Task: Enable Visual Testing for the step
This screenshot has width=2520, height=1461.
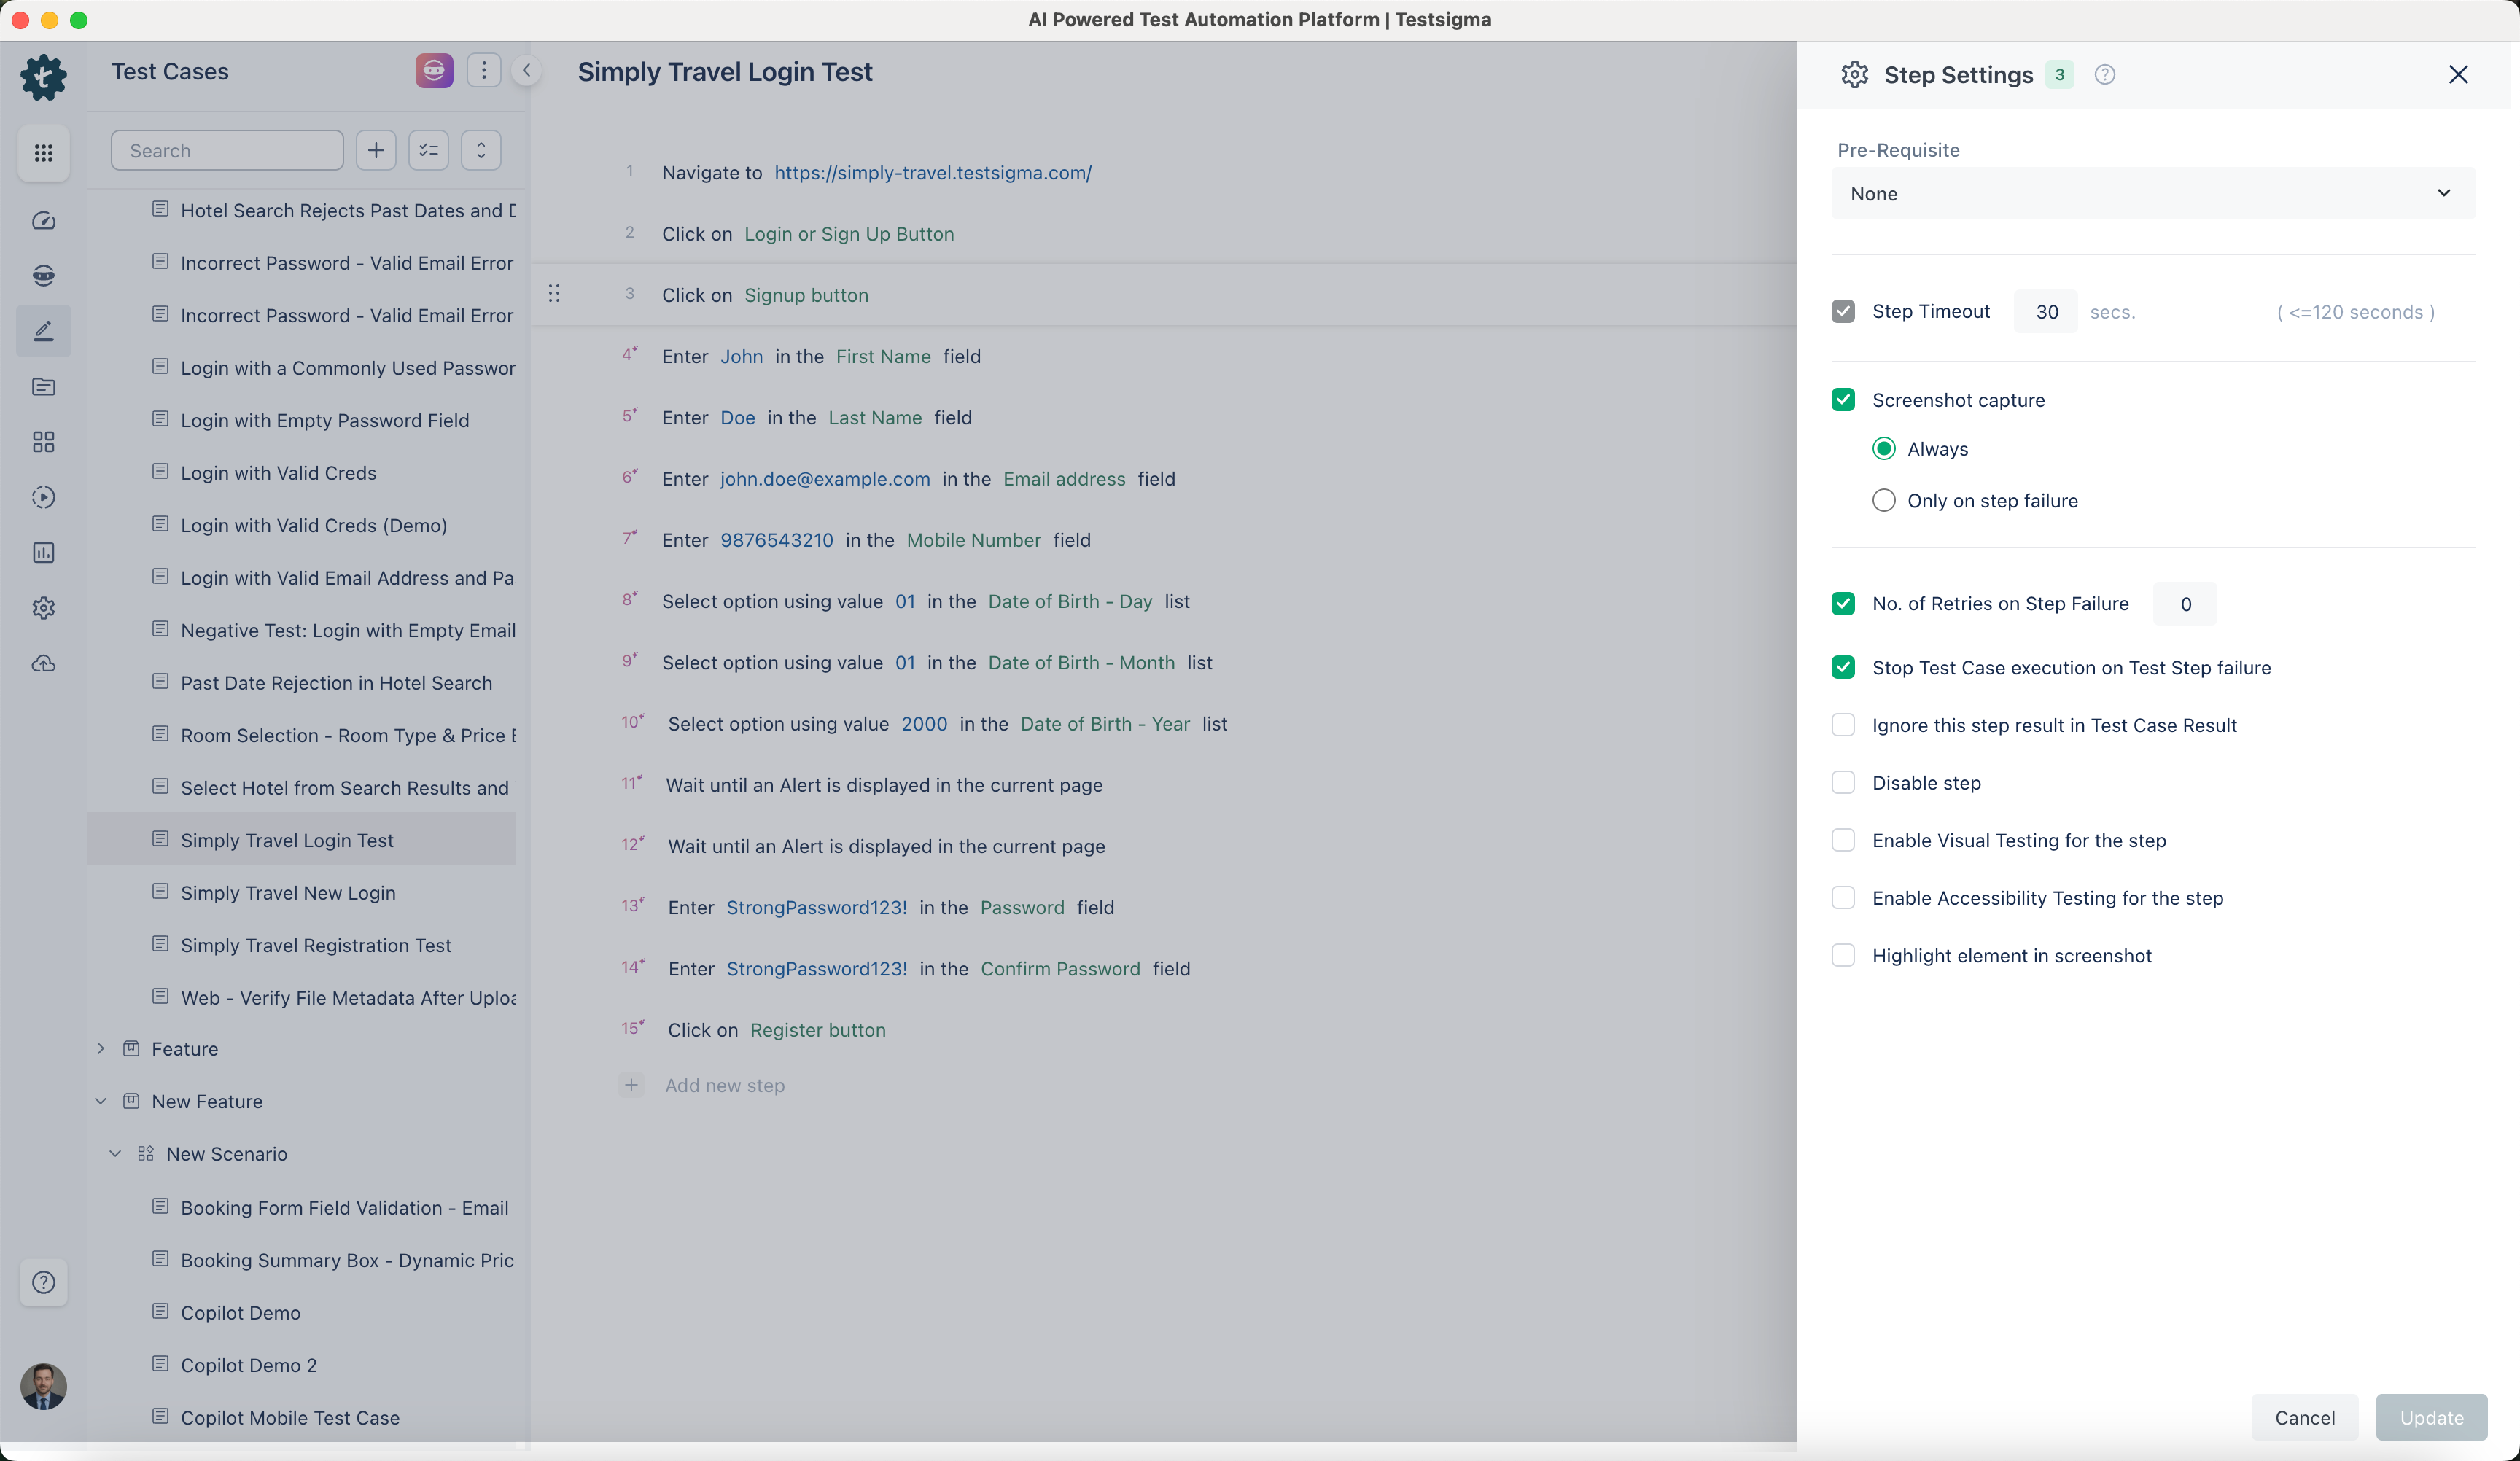Action: tap(1844, 841)
